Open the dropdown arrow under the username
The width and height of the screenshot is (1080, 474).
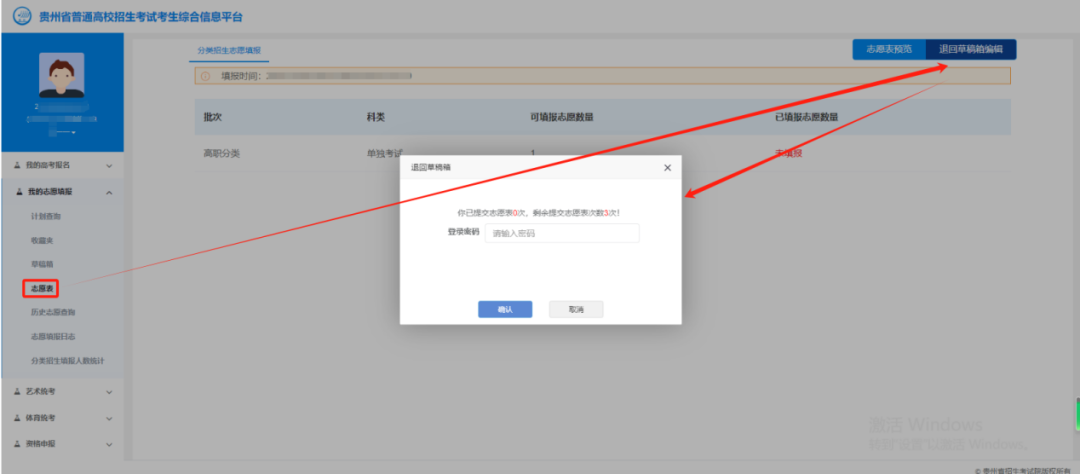pos(73,132)
